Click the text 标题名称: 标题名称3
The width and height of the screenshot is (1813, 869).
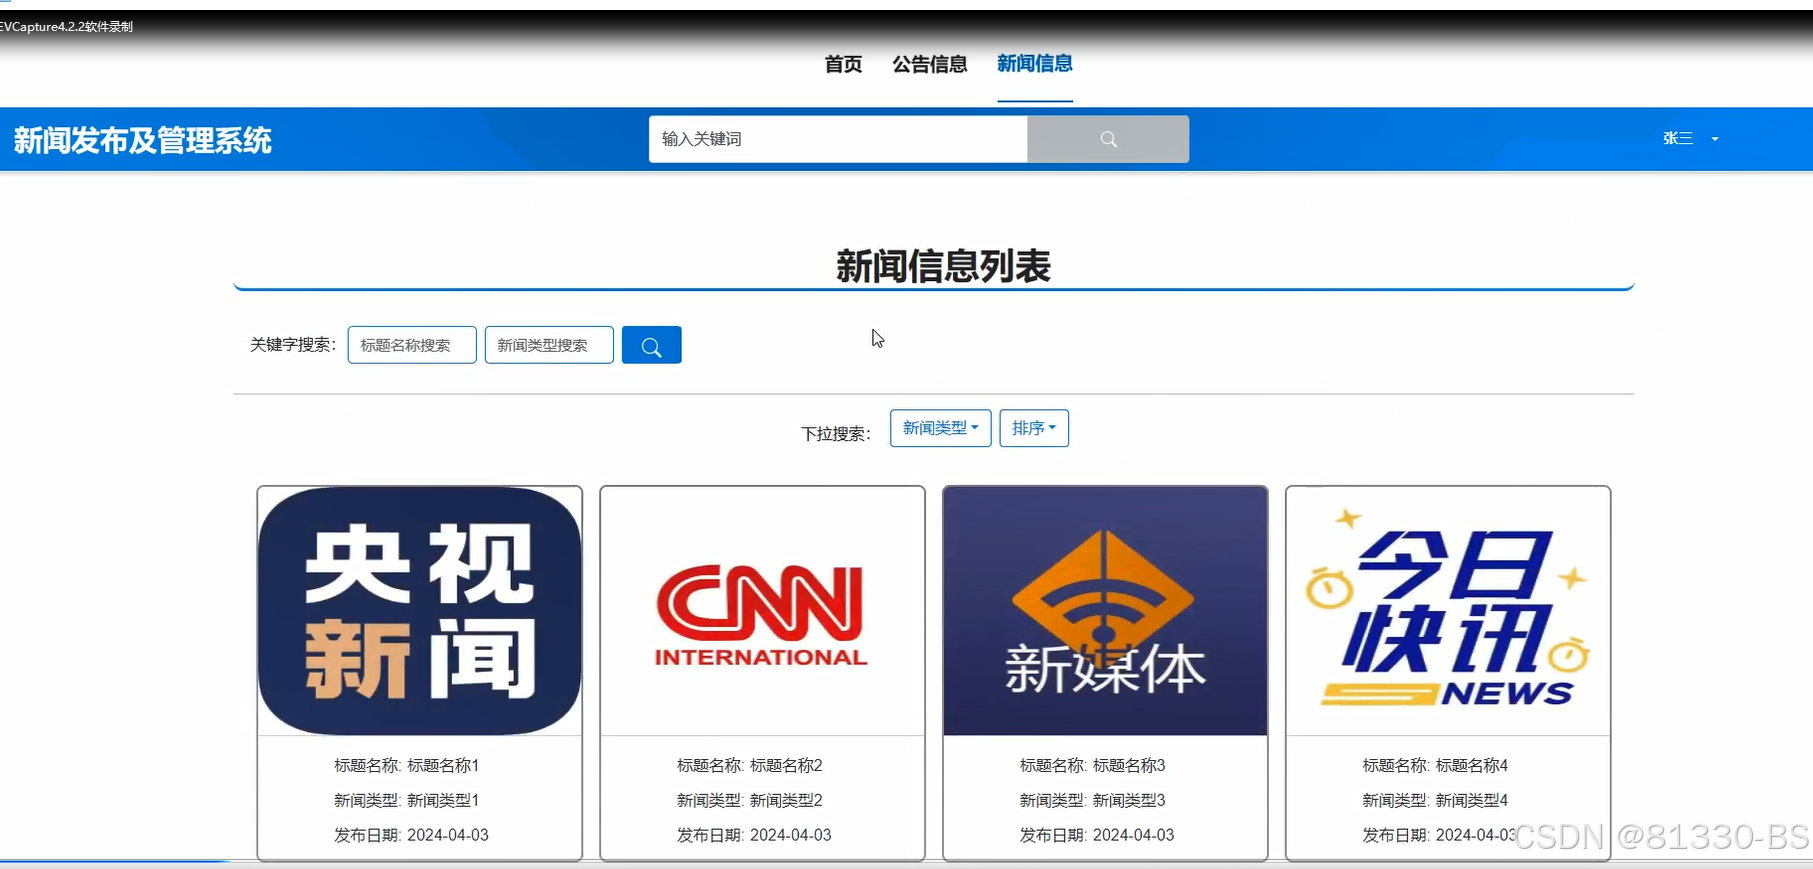pyautogui.click(x=1093, y=765)
